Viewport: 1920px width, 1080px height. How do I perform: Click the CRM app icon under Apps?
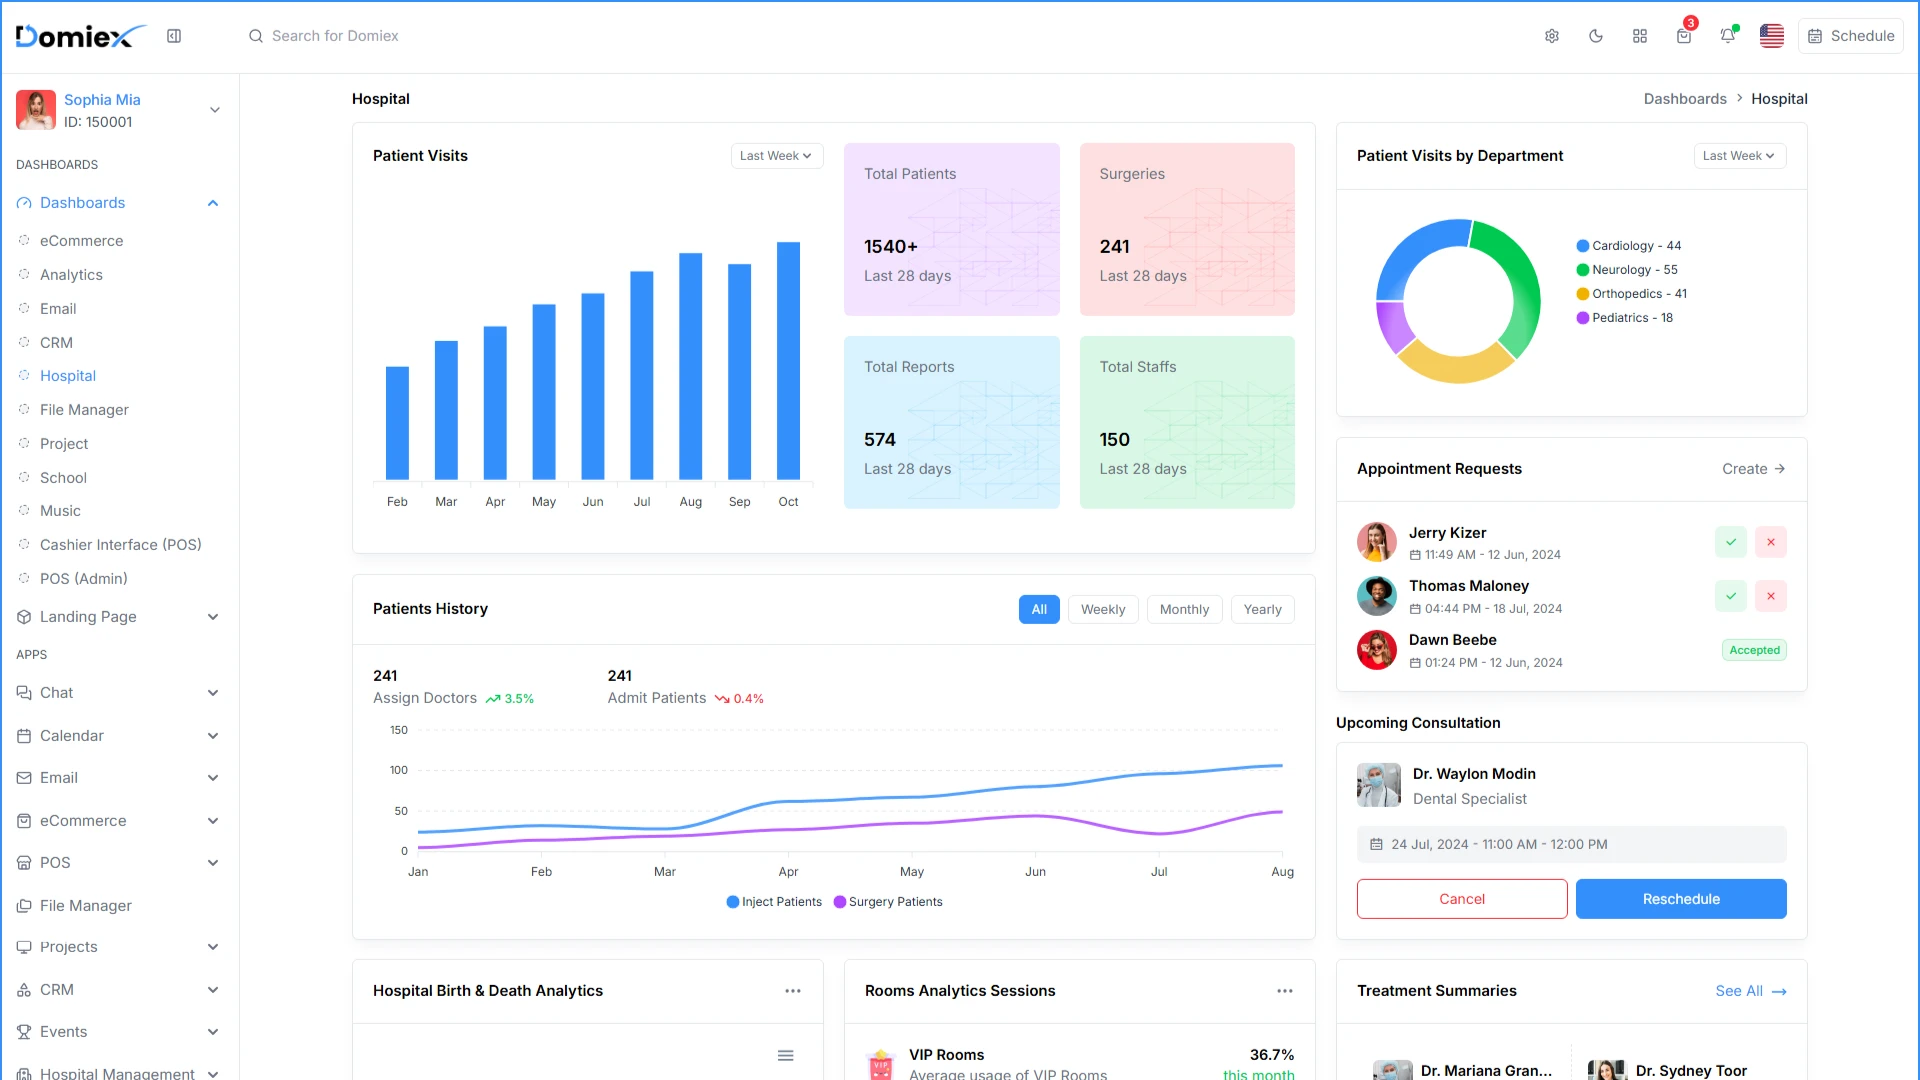click(24, 990)
